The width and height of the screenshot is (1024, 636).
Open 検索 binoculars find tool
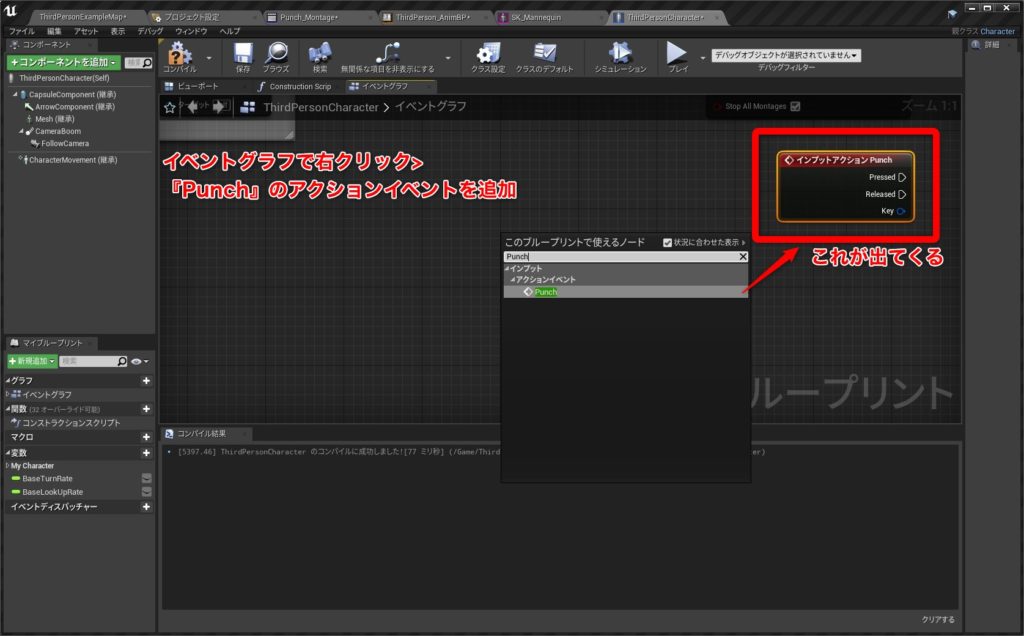pyautogui.click(x=319, y=54)
